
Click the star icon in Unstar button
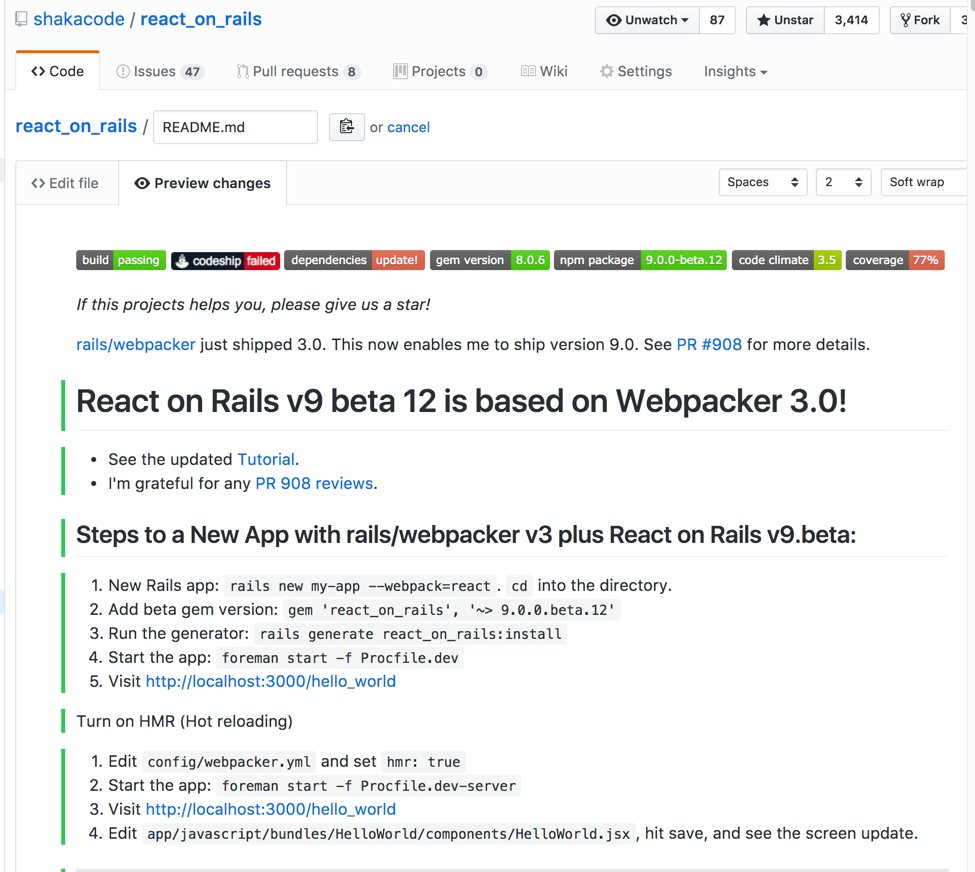764,20
